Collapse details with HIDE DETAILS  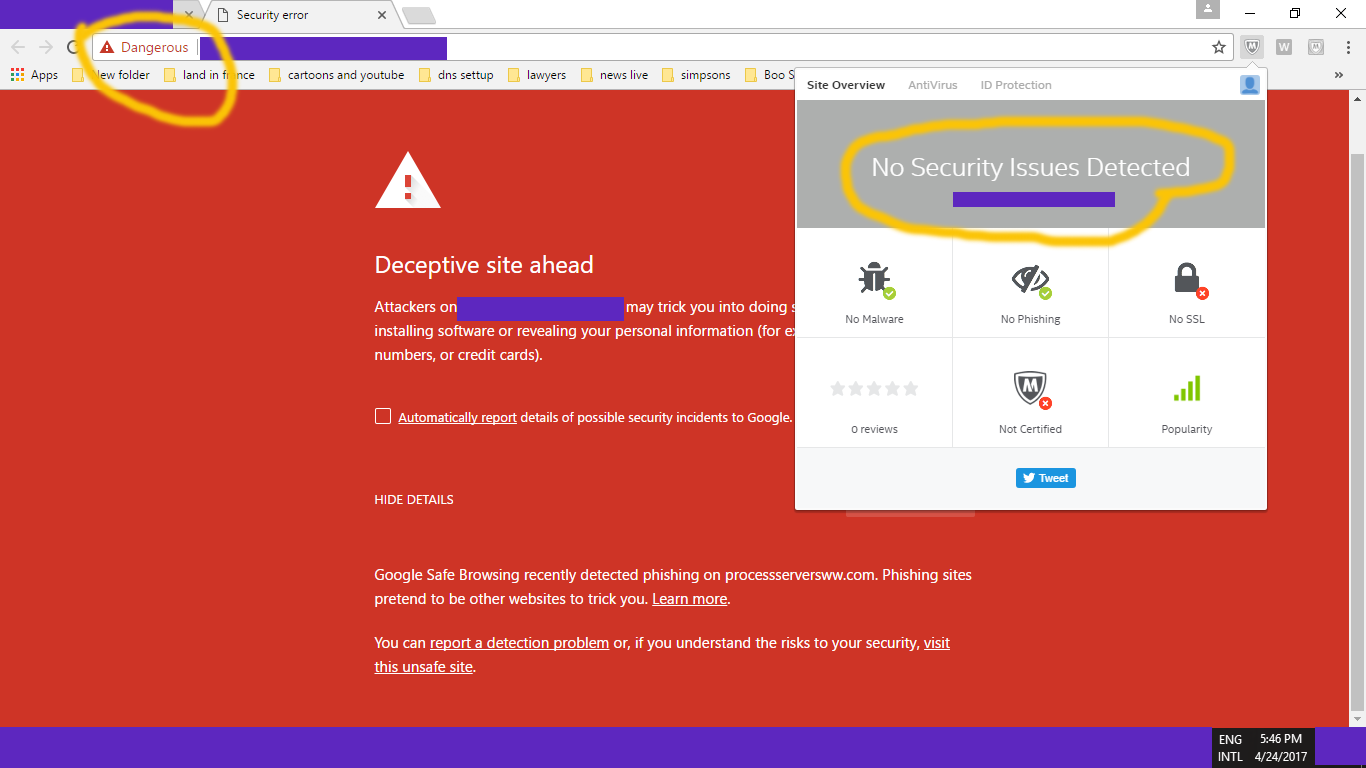click(414, 499)
